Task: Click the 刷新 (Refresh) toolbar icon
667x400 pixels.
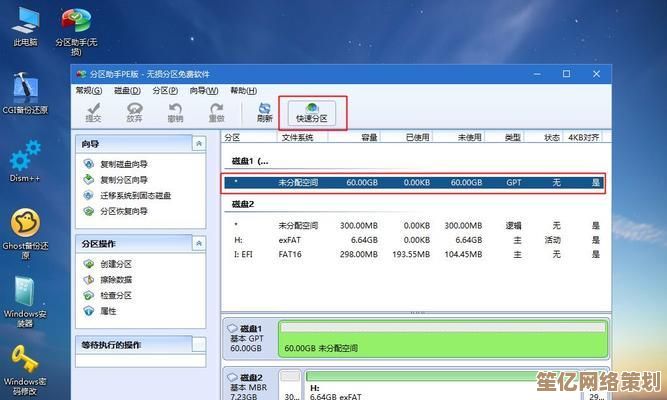Action: click(264, 112)
